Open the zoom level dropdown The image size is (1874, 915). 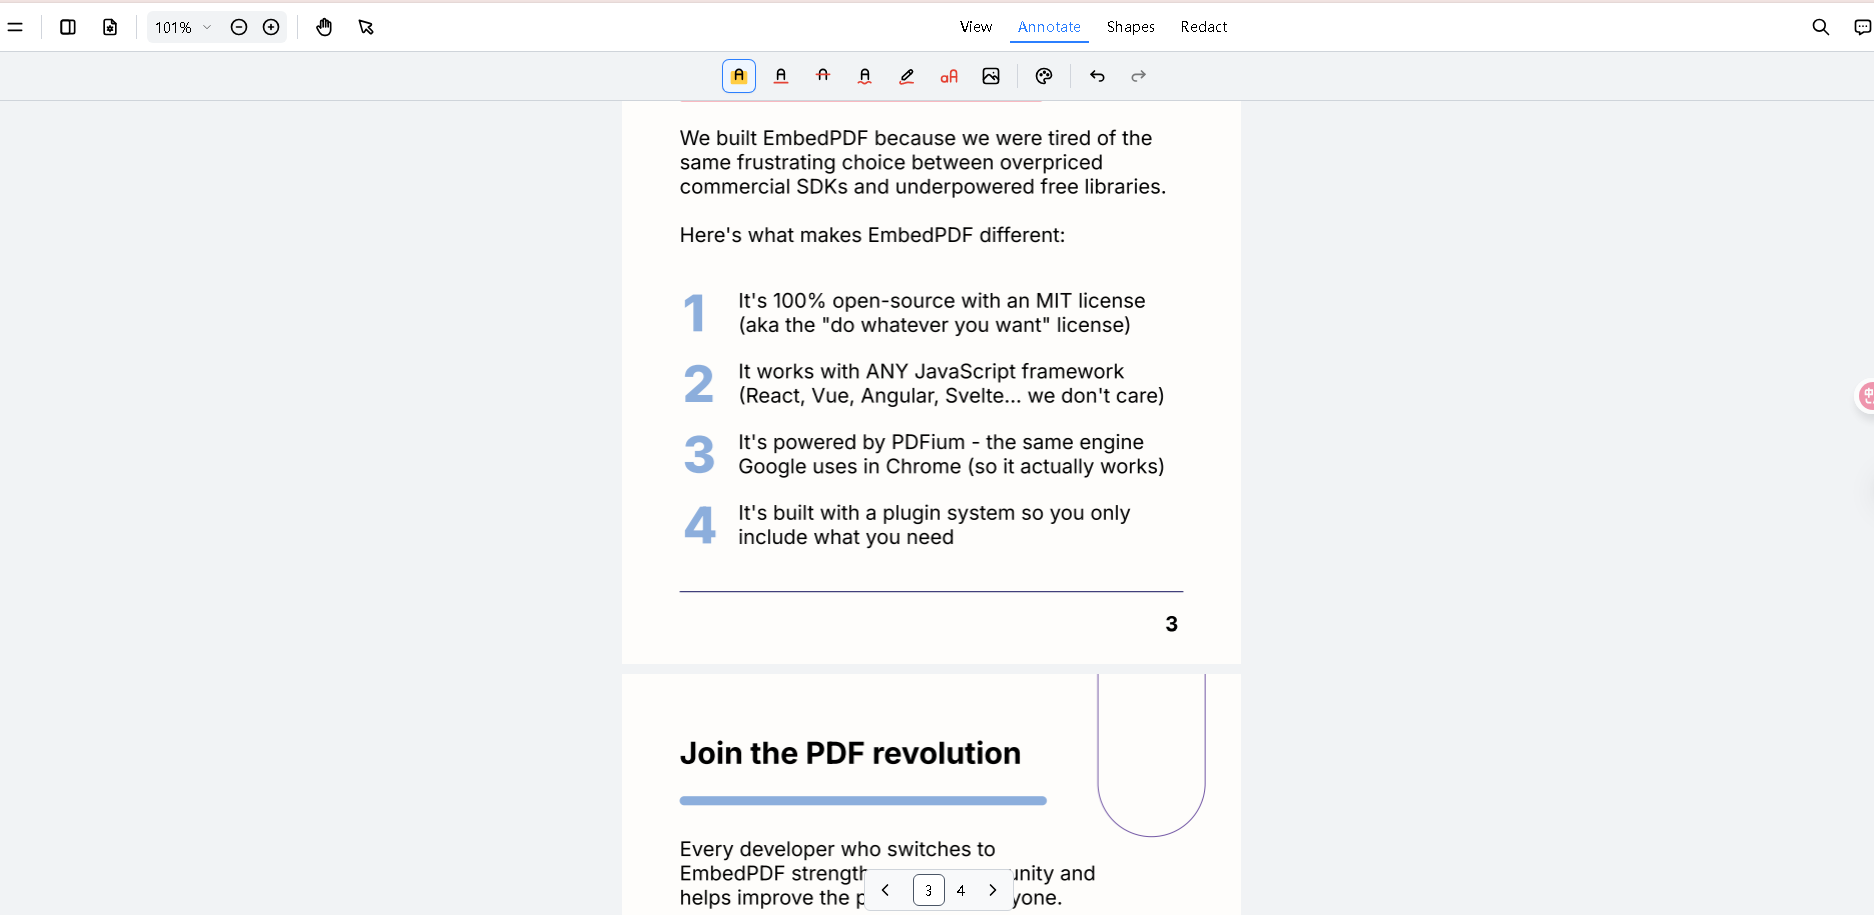(183, 27)
